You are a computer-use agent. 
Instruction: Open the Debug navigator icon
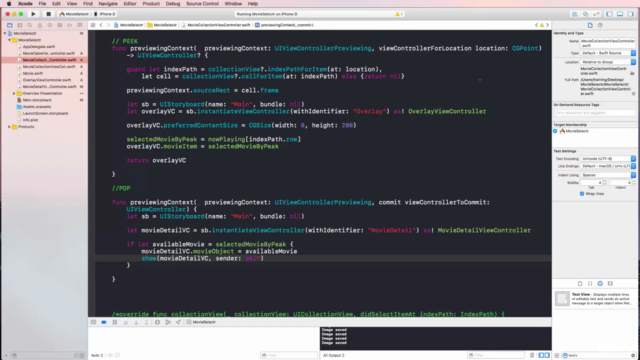[x=60, y=25]
